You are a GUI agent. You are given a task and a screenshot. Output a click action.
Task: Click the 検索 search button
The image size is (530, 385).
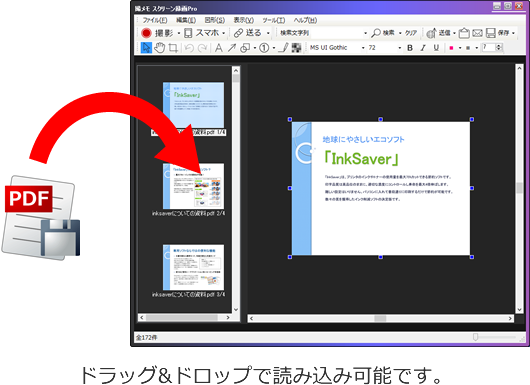click(x=383, y=33)
